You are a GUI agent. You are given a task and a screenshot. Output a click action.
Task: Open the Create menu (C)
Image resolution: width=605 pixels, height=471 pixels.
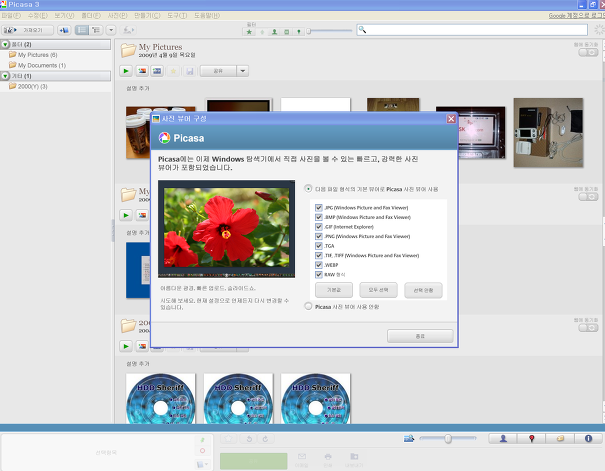(x=147, y=15)
